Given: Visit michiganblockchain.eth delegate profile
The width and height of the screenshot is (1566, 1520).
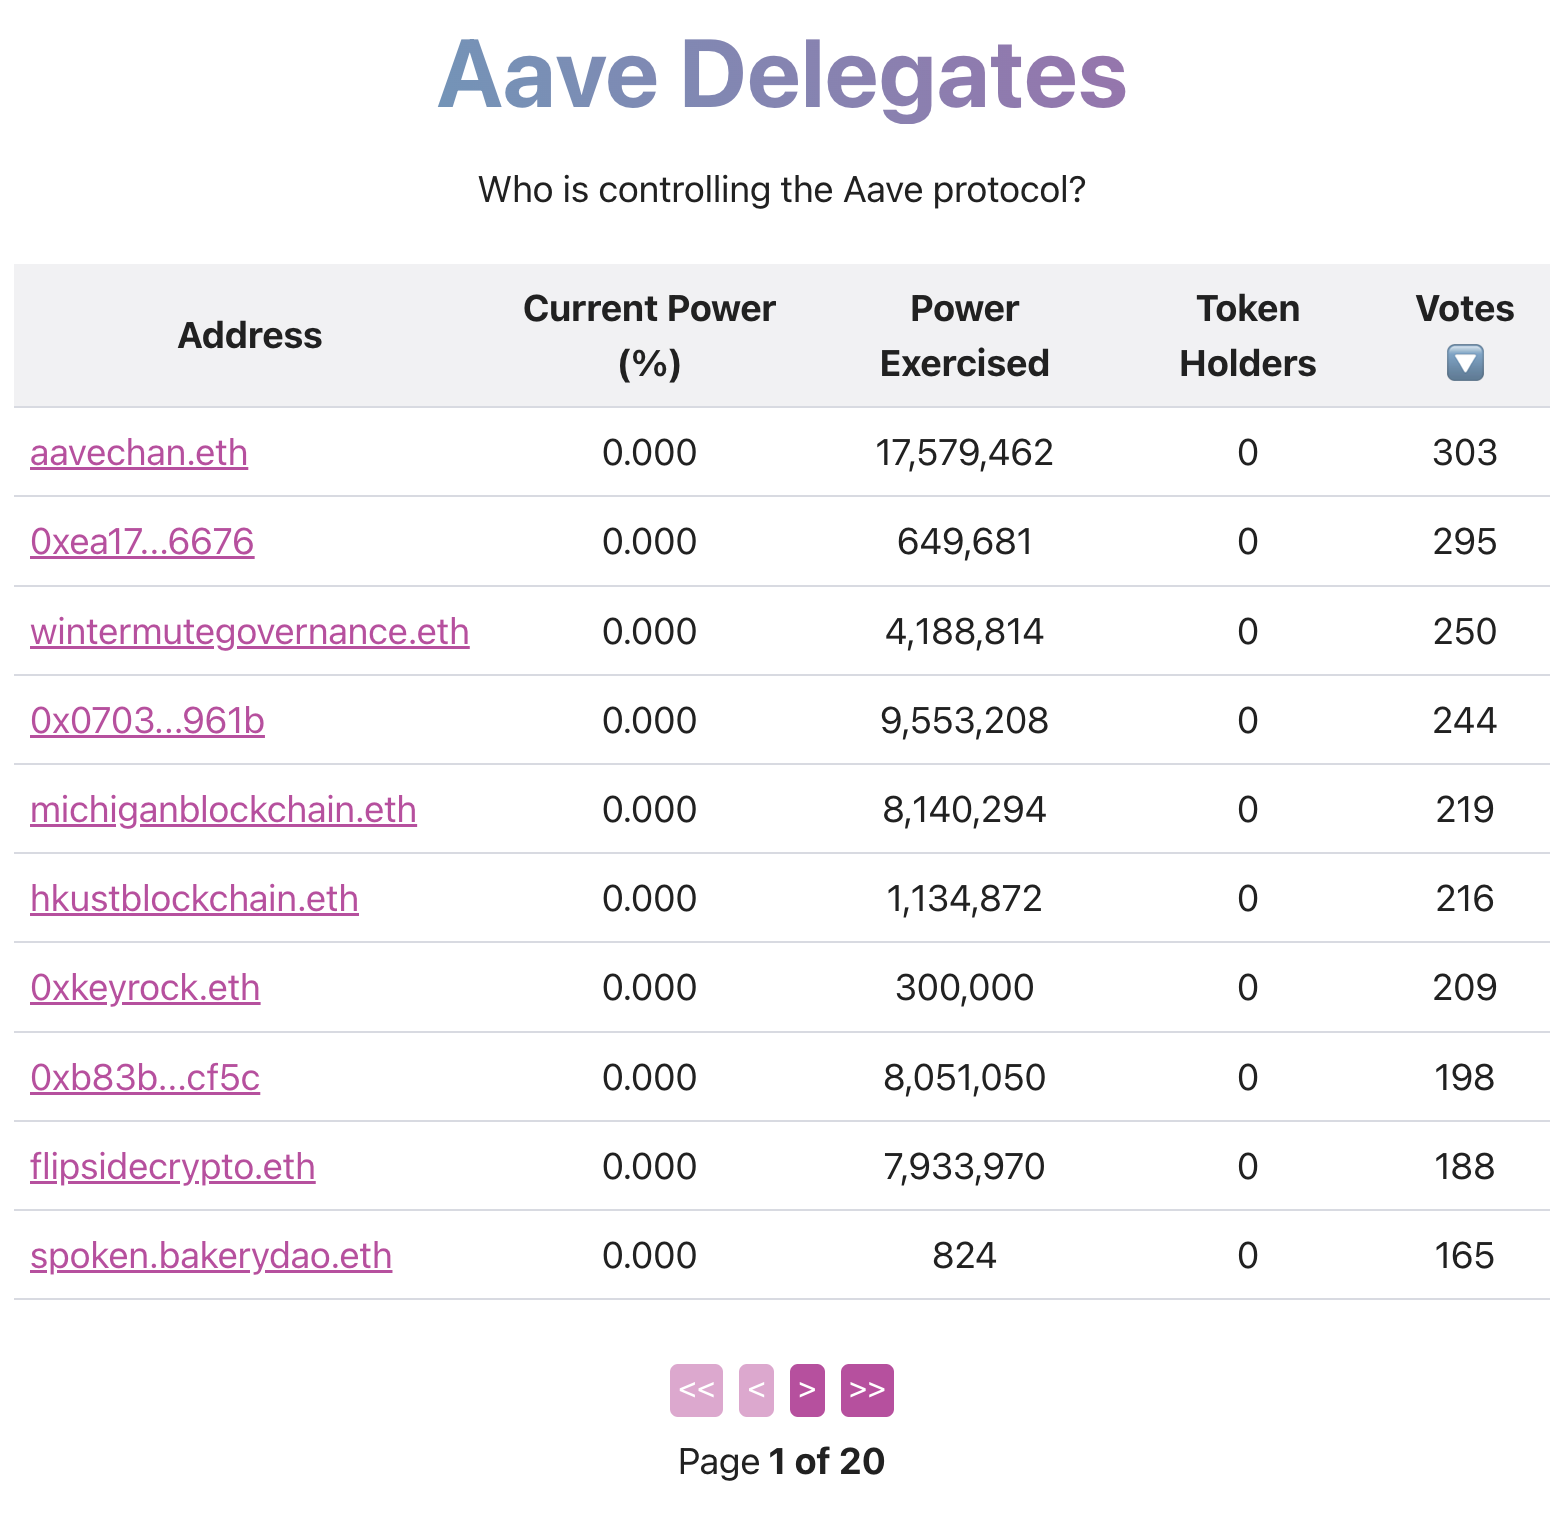Looking at the screenshot, I should click(223, 810).
